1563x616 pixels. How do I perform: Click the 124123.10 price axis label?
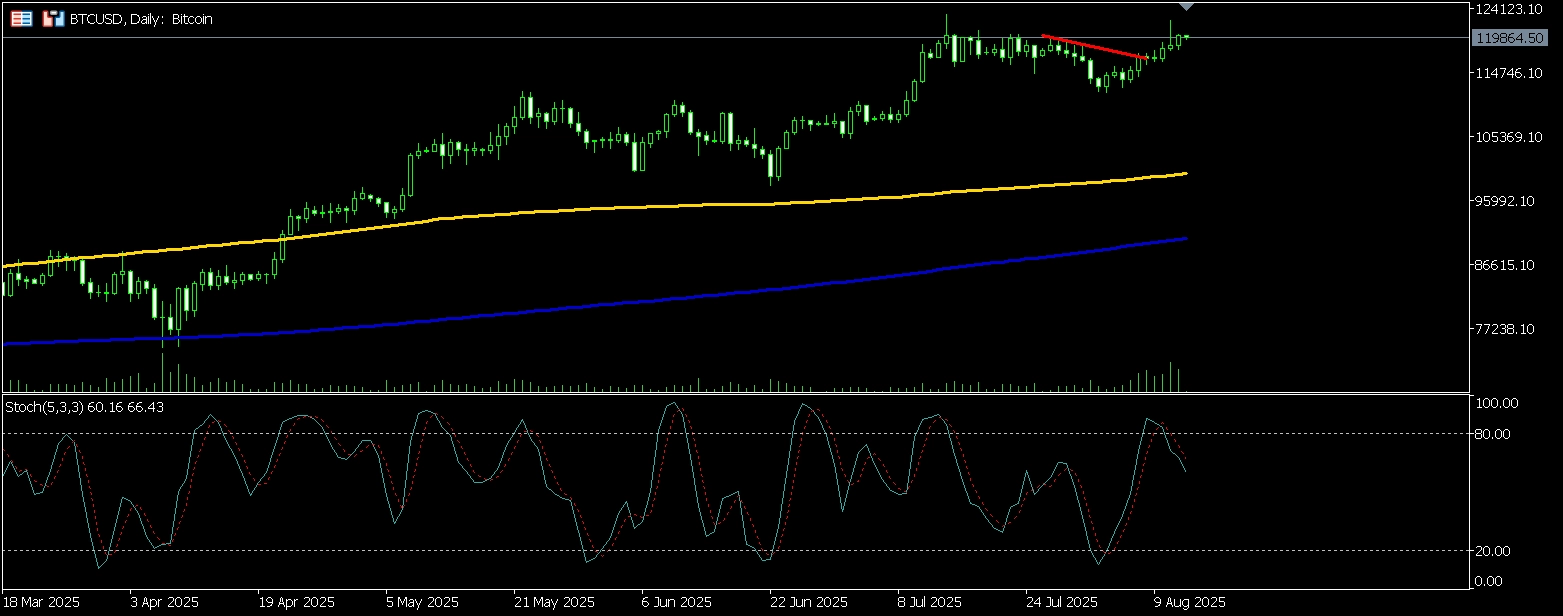tap(1508, 9)
